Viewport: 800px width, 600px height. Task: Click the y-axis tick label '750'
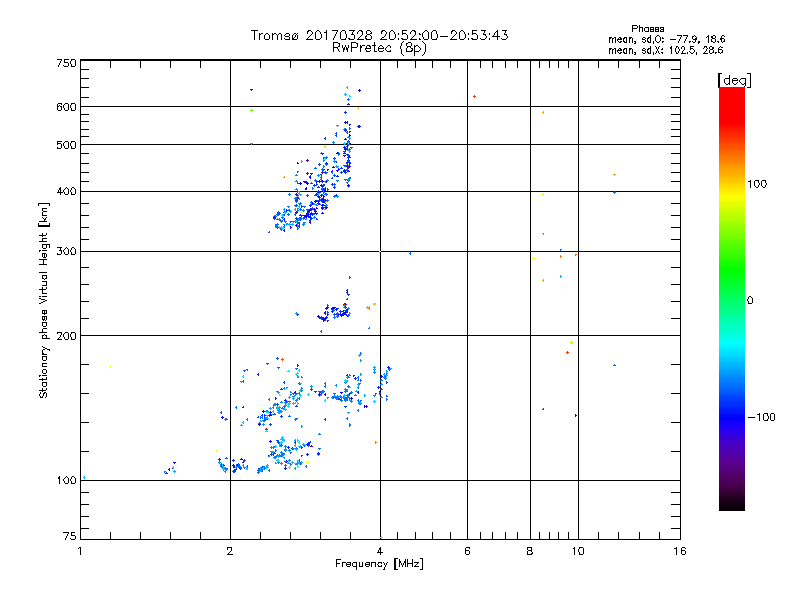(x=66, y=63)
